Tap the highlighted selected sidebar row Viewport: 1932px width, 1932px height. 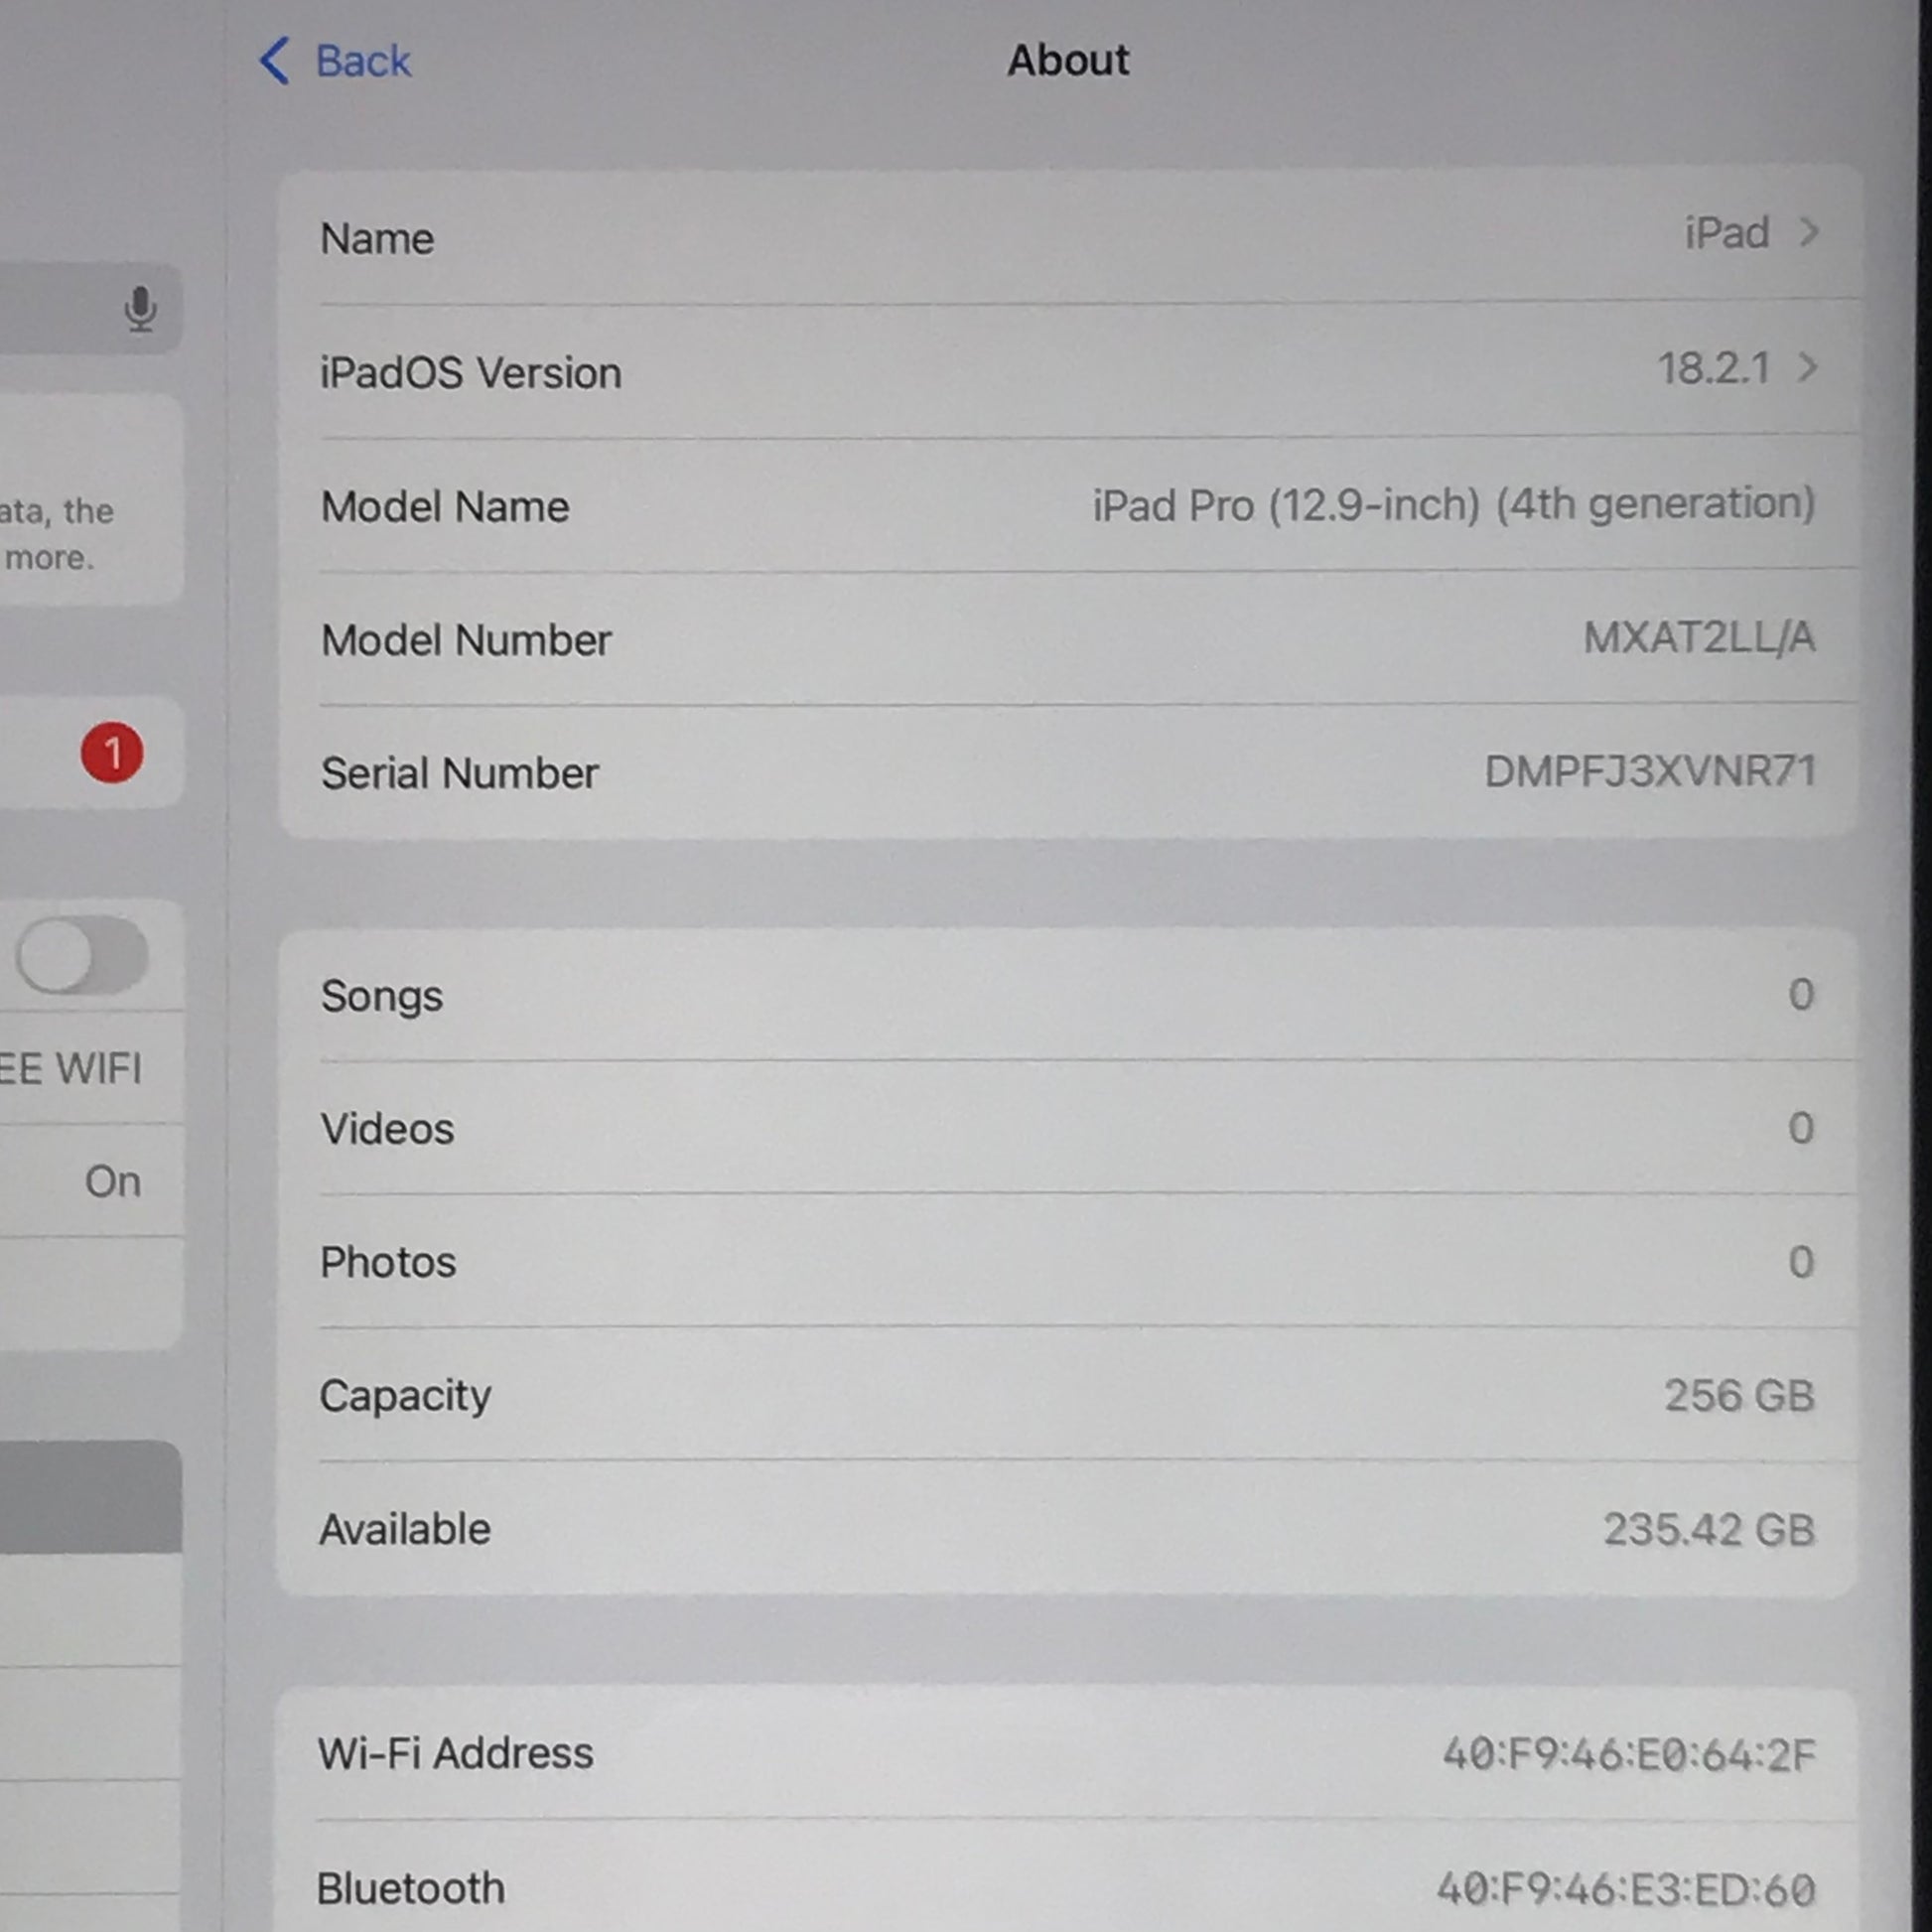click(x=91, y=1497)
